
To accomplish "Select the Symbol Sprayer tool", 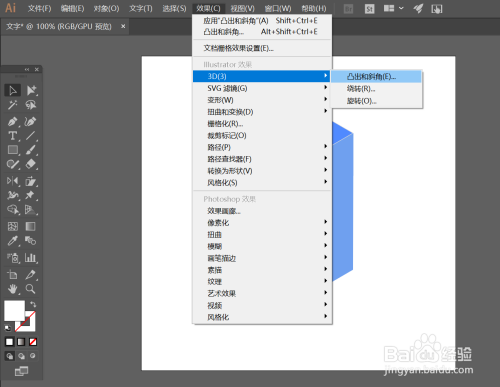I will [x=13, y=258].
